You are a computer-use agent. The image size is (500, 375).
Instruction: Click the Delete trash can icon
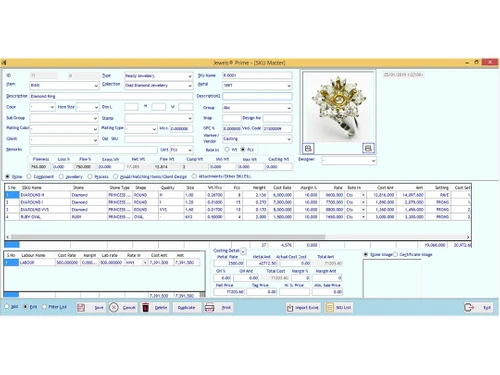pyautogui.click(x=146, y=307)
